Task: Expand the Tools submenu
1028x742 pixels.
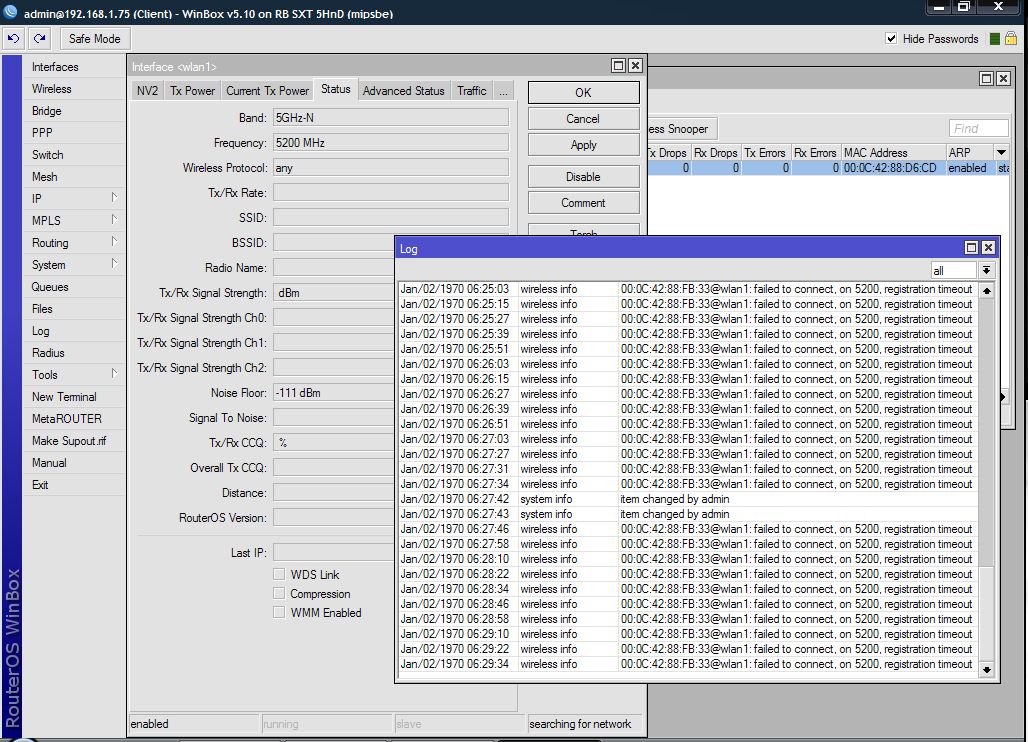Action: coord(114,374)
